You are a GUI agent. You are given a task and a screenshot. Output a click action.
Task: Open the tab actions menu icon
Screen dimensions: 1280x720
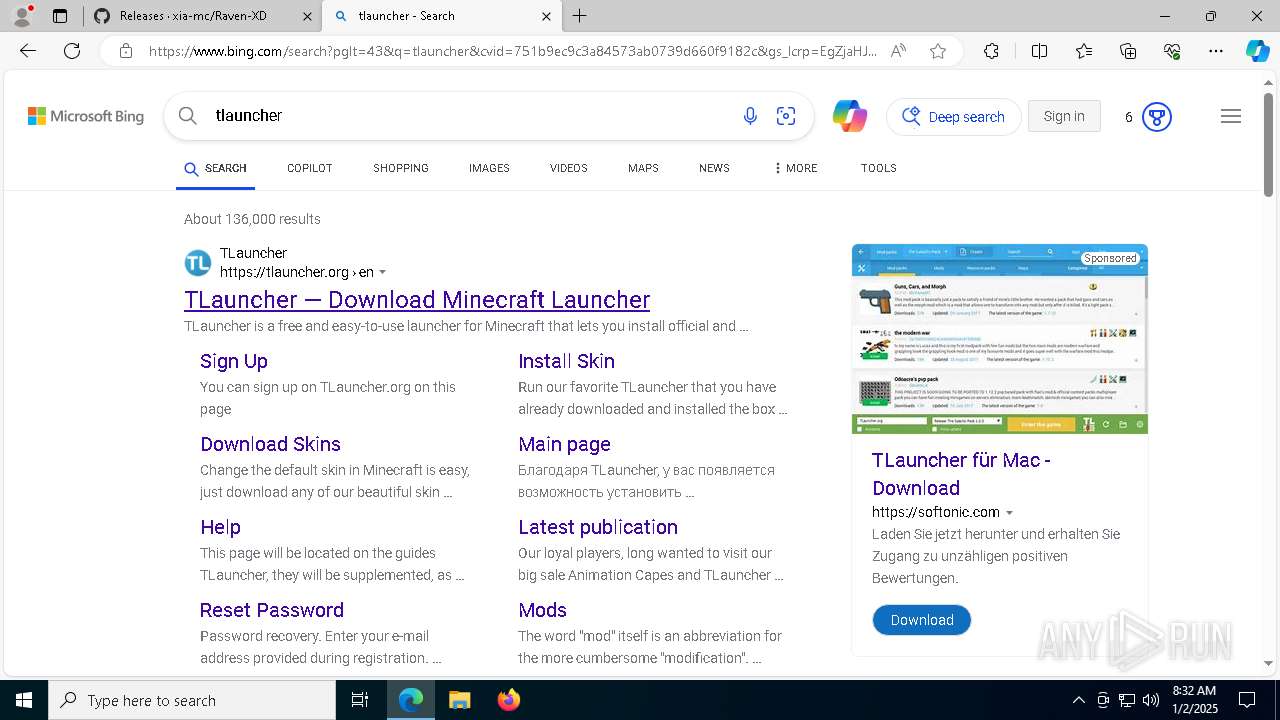[x=60, y=16]
